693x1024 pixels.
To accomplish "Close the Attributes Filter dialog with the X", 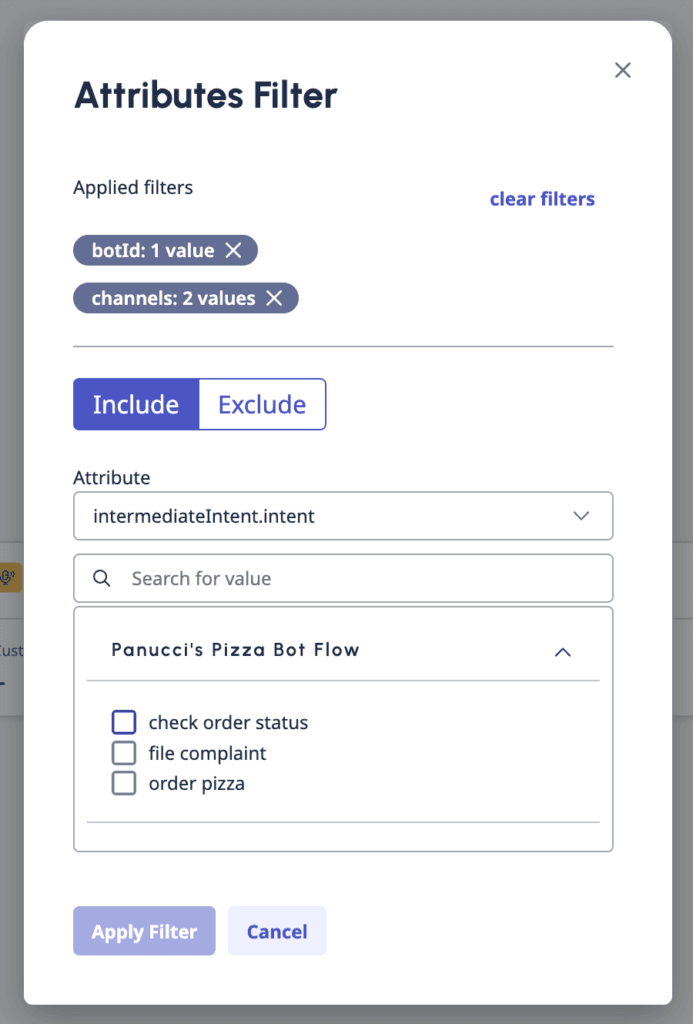I will coord(623,70).
